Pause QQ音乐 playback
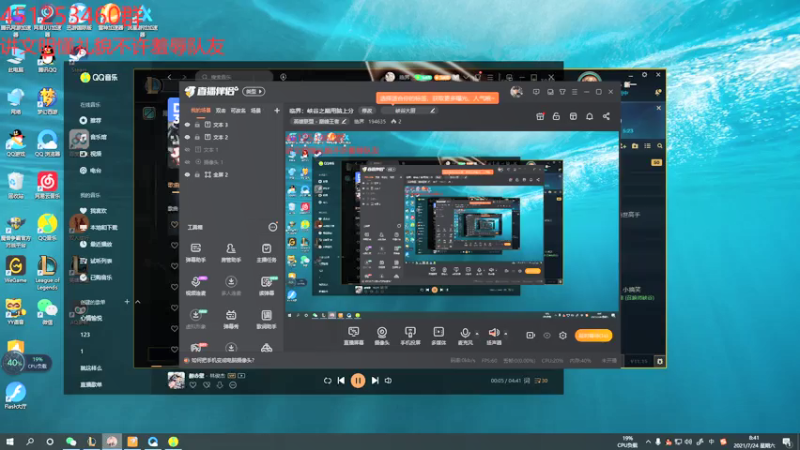The height and width of the screenshot is (450, 800). [358, 381]
